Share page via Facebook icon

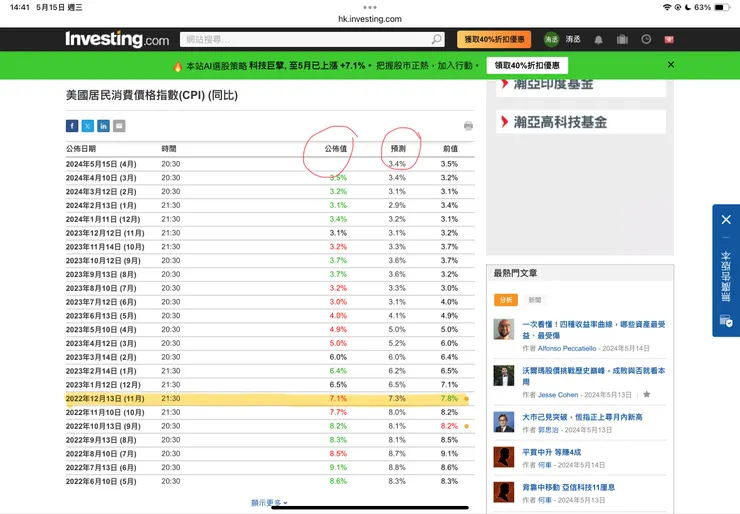coord(72,126)
